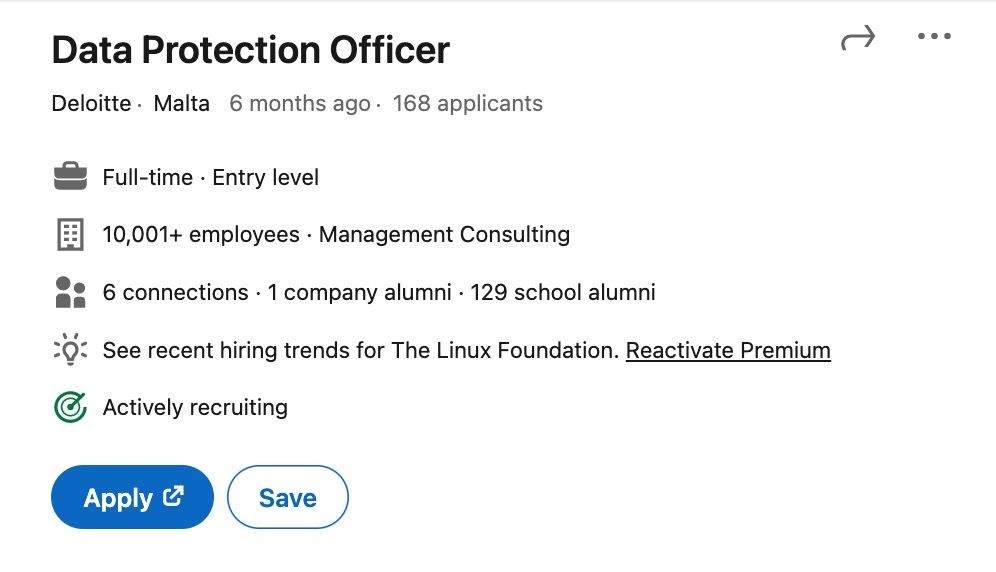Screen dimensions: 996x572
Task: View the 129 school alumni text
Action: 562,293
